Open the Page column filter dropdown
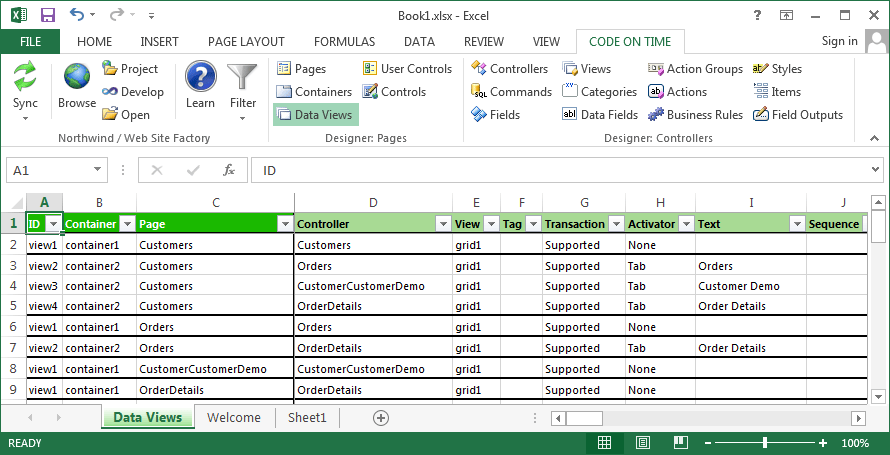Screen dimensions: 890x455 [286, 224]
